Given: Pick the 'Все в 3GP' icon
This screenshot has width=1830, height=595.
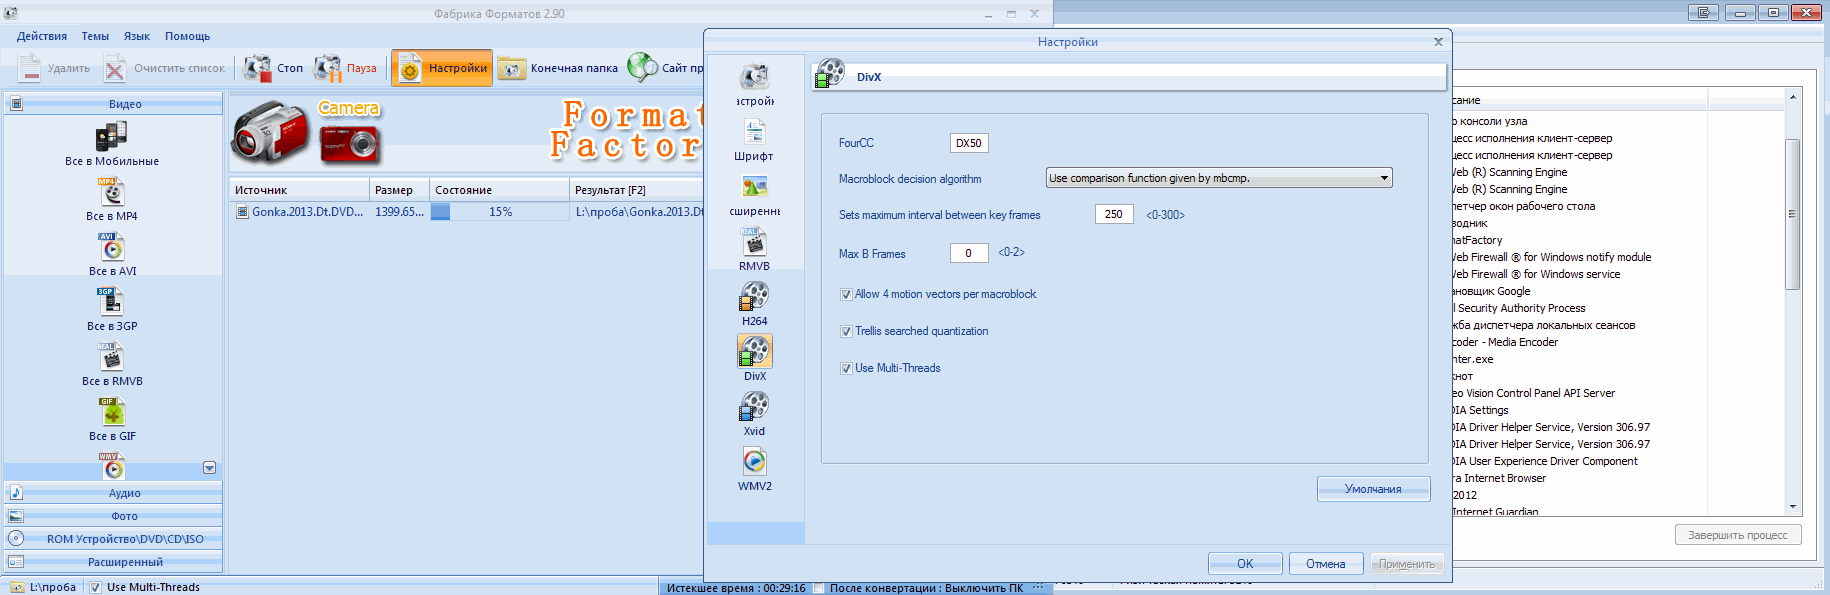Looking at the screenshot, I should 111,301.
